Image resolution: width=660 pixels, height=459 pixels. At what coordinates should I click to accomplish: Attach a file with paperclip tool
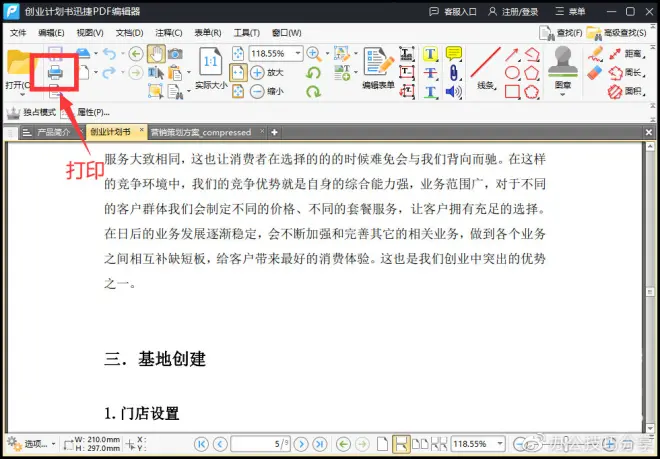454,72
